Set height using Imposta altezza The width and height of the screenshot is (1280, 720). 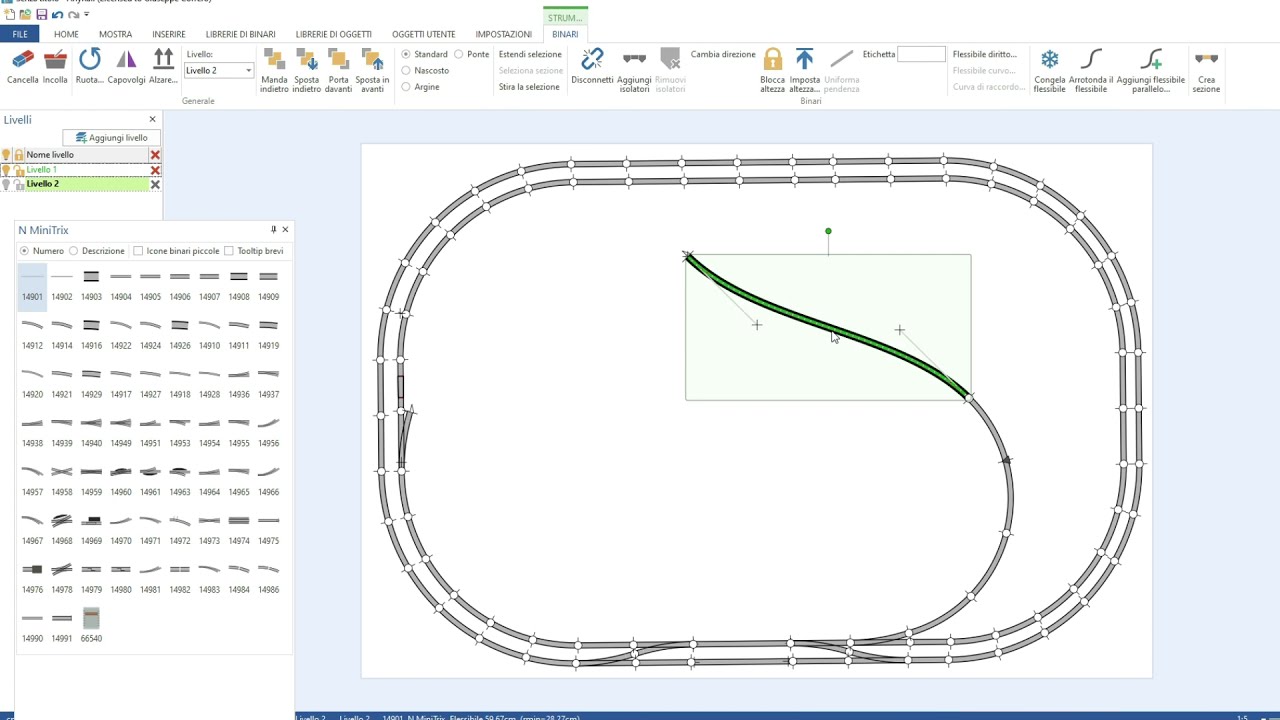[804, 70]
